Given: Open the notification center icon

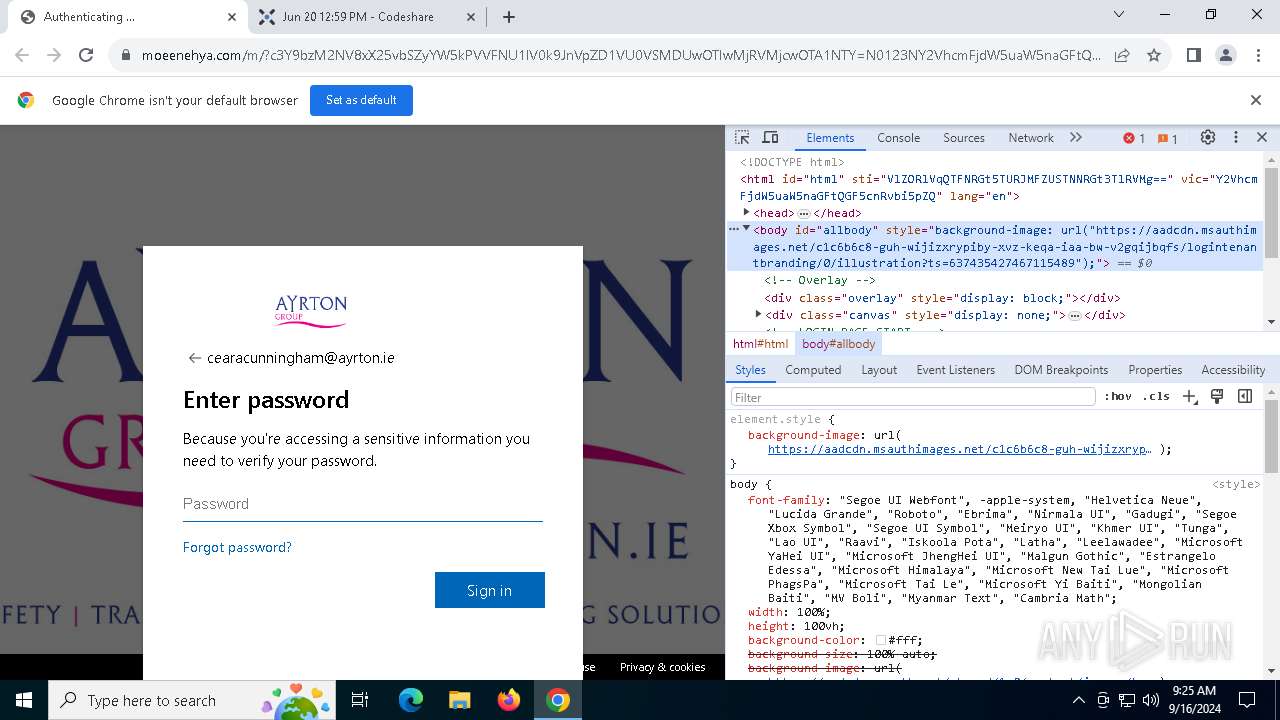Looking at the screenshot, I should coord(1247,700).
